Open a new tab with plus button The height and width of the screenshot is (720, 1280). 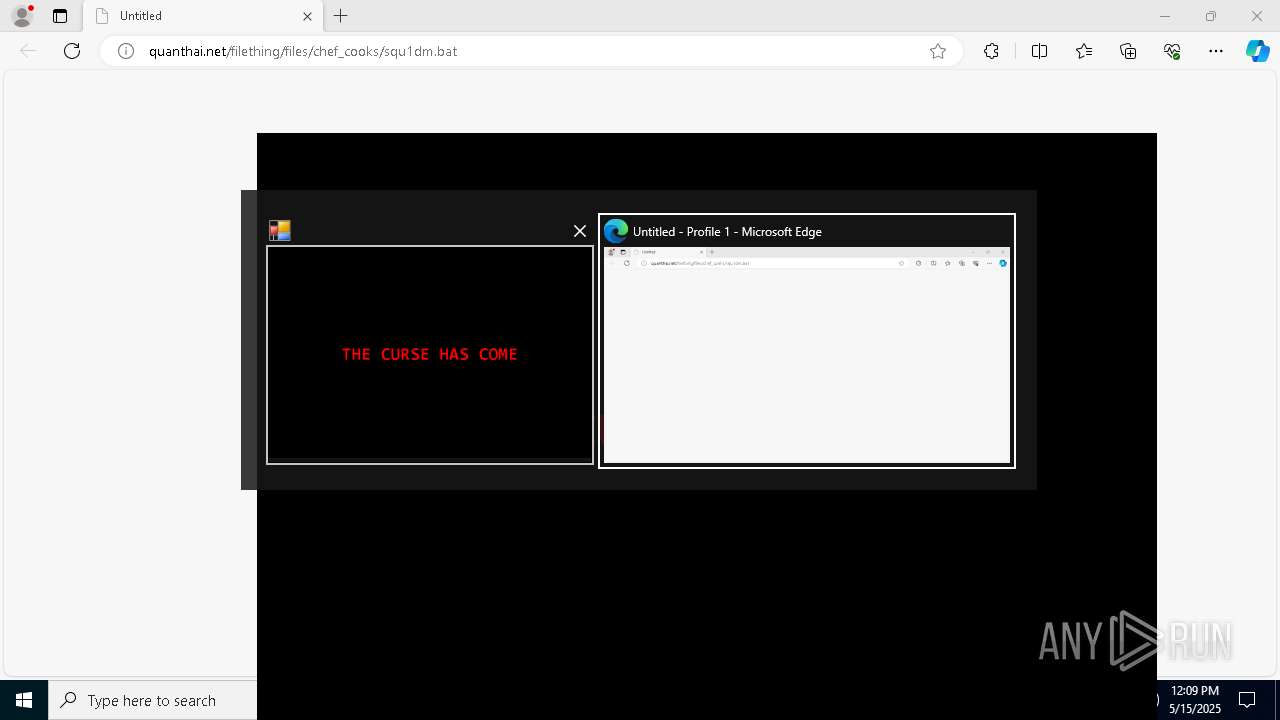[341, 16]
